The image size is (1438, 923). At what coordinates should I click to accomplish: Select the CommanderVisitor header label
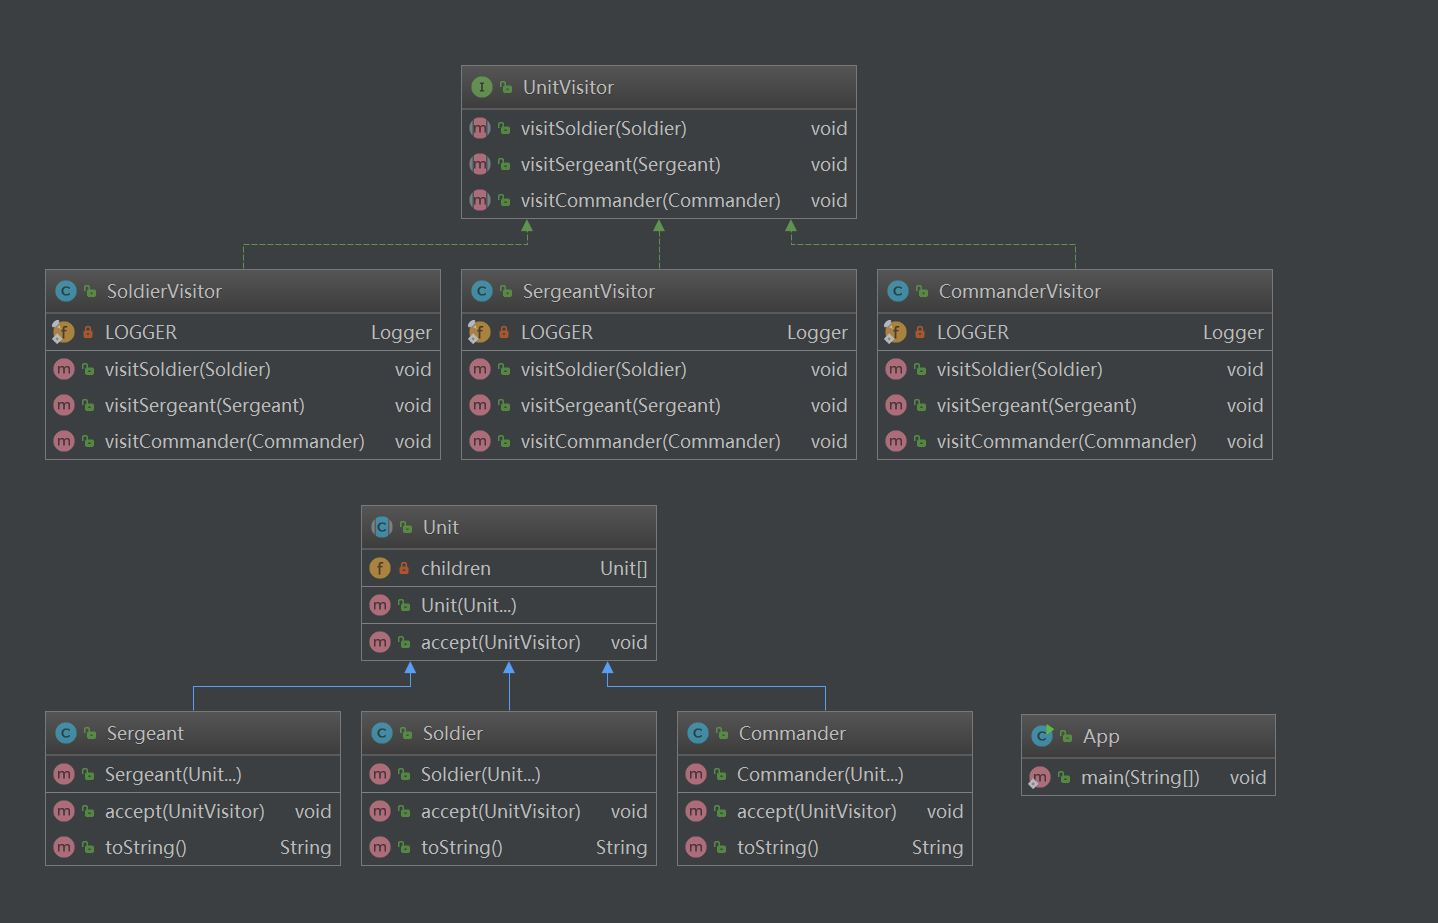[1019, 291]
